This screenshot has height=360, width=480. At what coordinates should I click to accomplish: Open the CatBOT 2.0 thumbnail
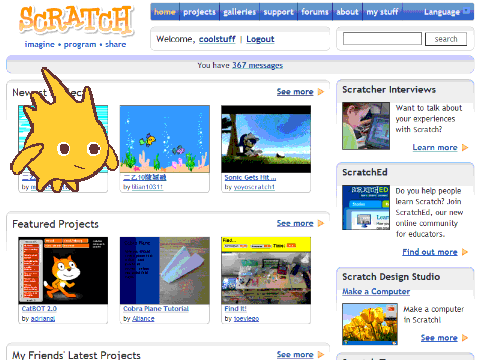point(63,271)
